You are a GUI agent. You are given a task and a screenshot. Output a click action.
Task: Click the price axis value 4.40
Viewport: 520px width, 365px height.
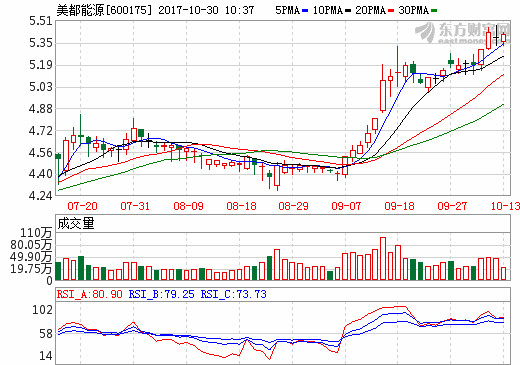(x=41, y=174)
